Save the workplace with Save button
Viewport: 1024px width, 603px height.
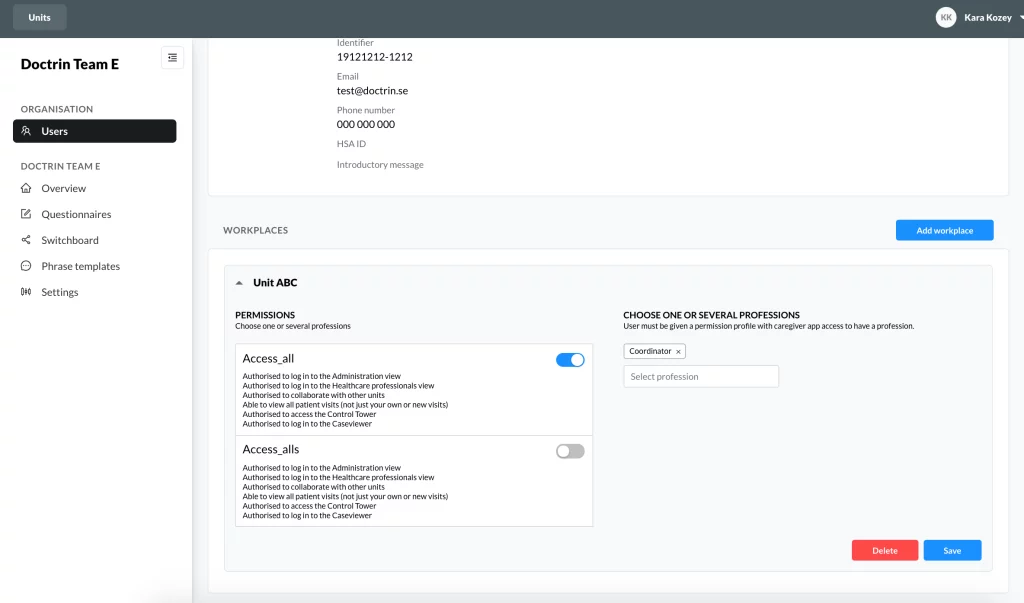[x=952, y=550]
